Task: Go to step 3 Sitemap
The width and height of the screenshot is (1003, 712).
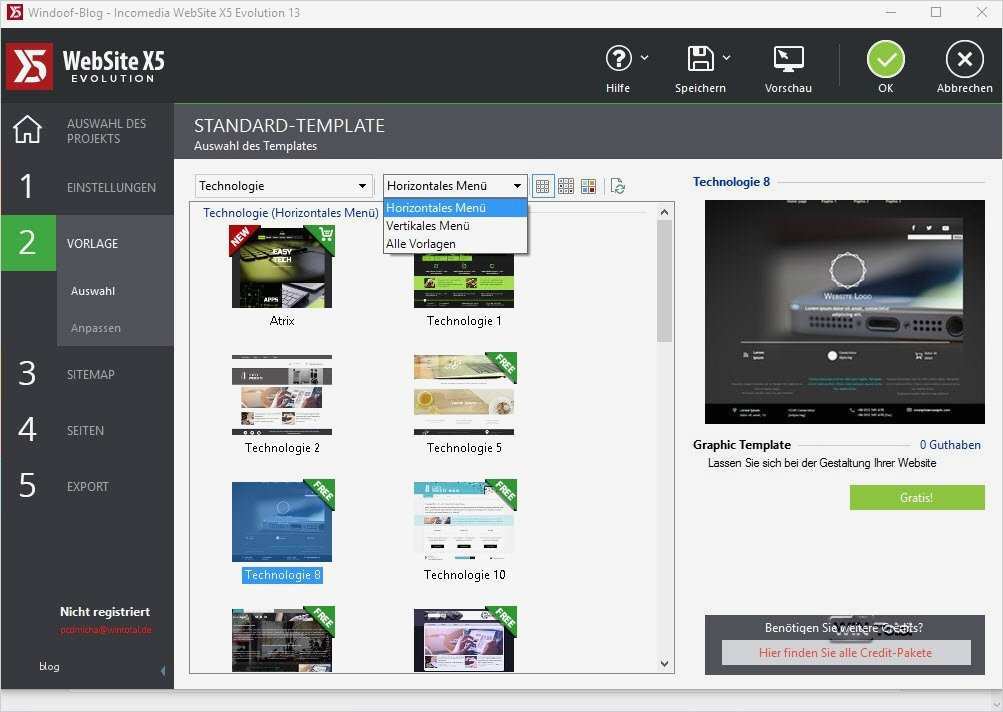Action: 87,374
